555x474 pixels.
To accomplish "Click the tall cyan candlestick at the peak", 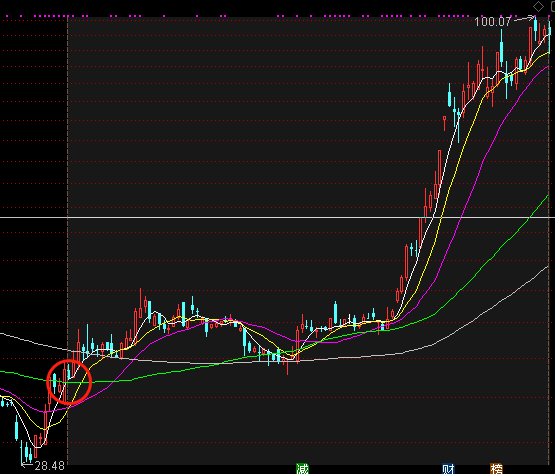I will pos(536,27).
